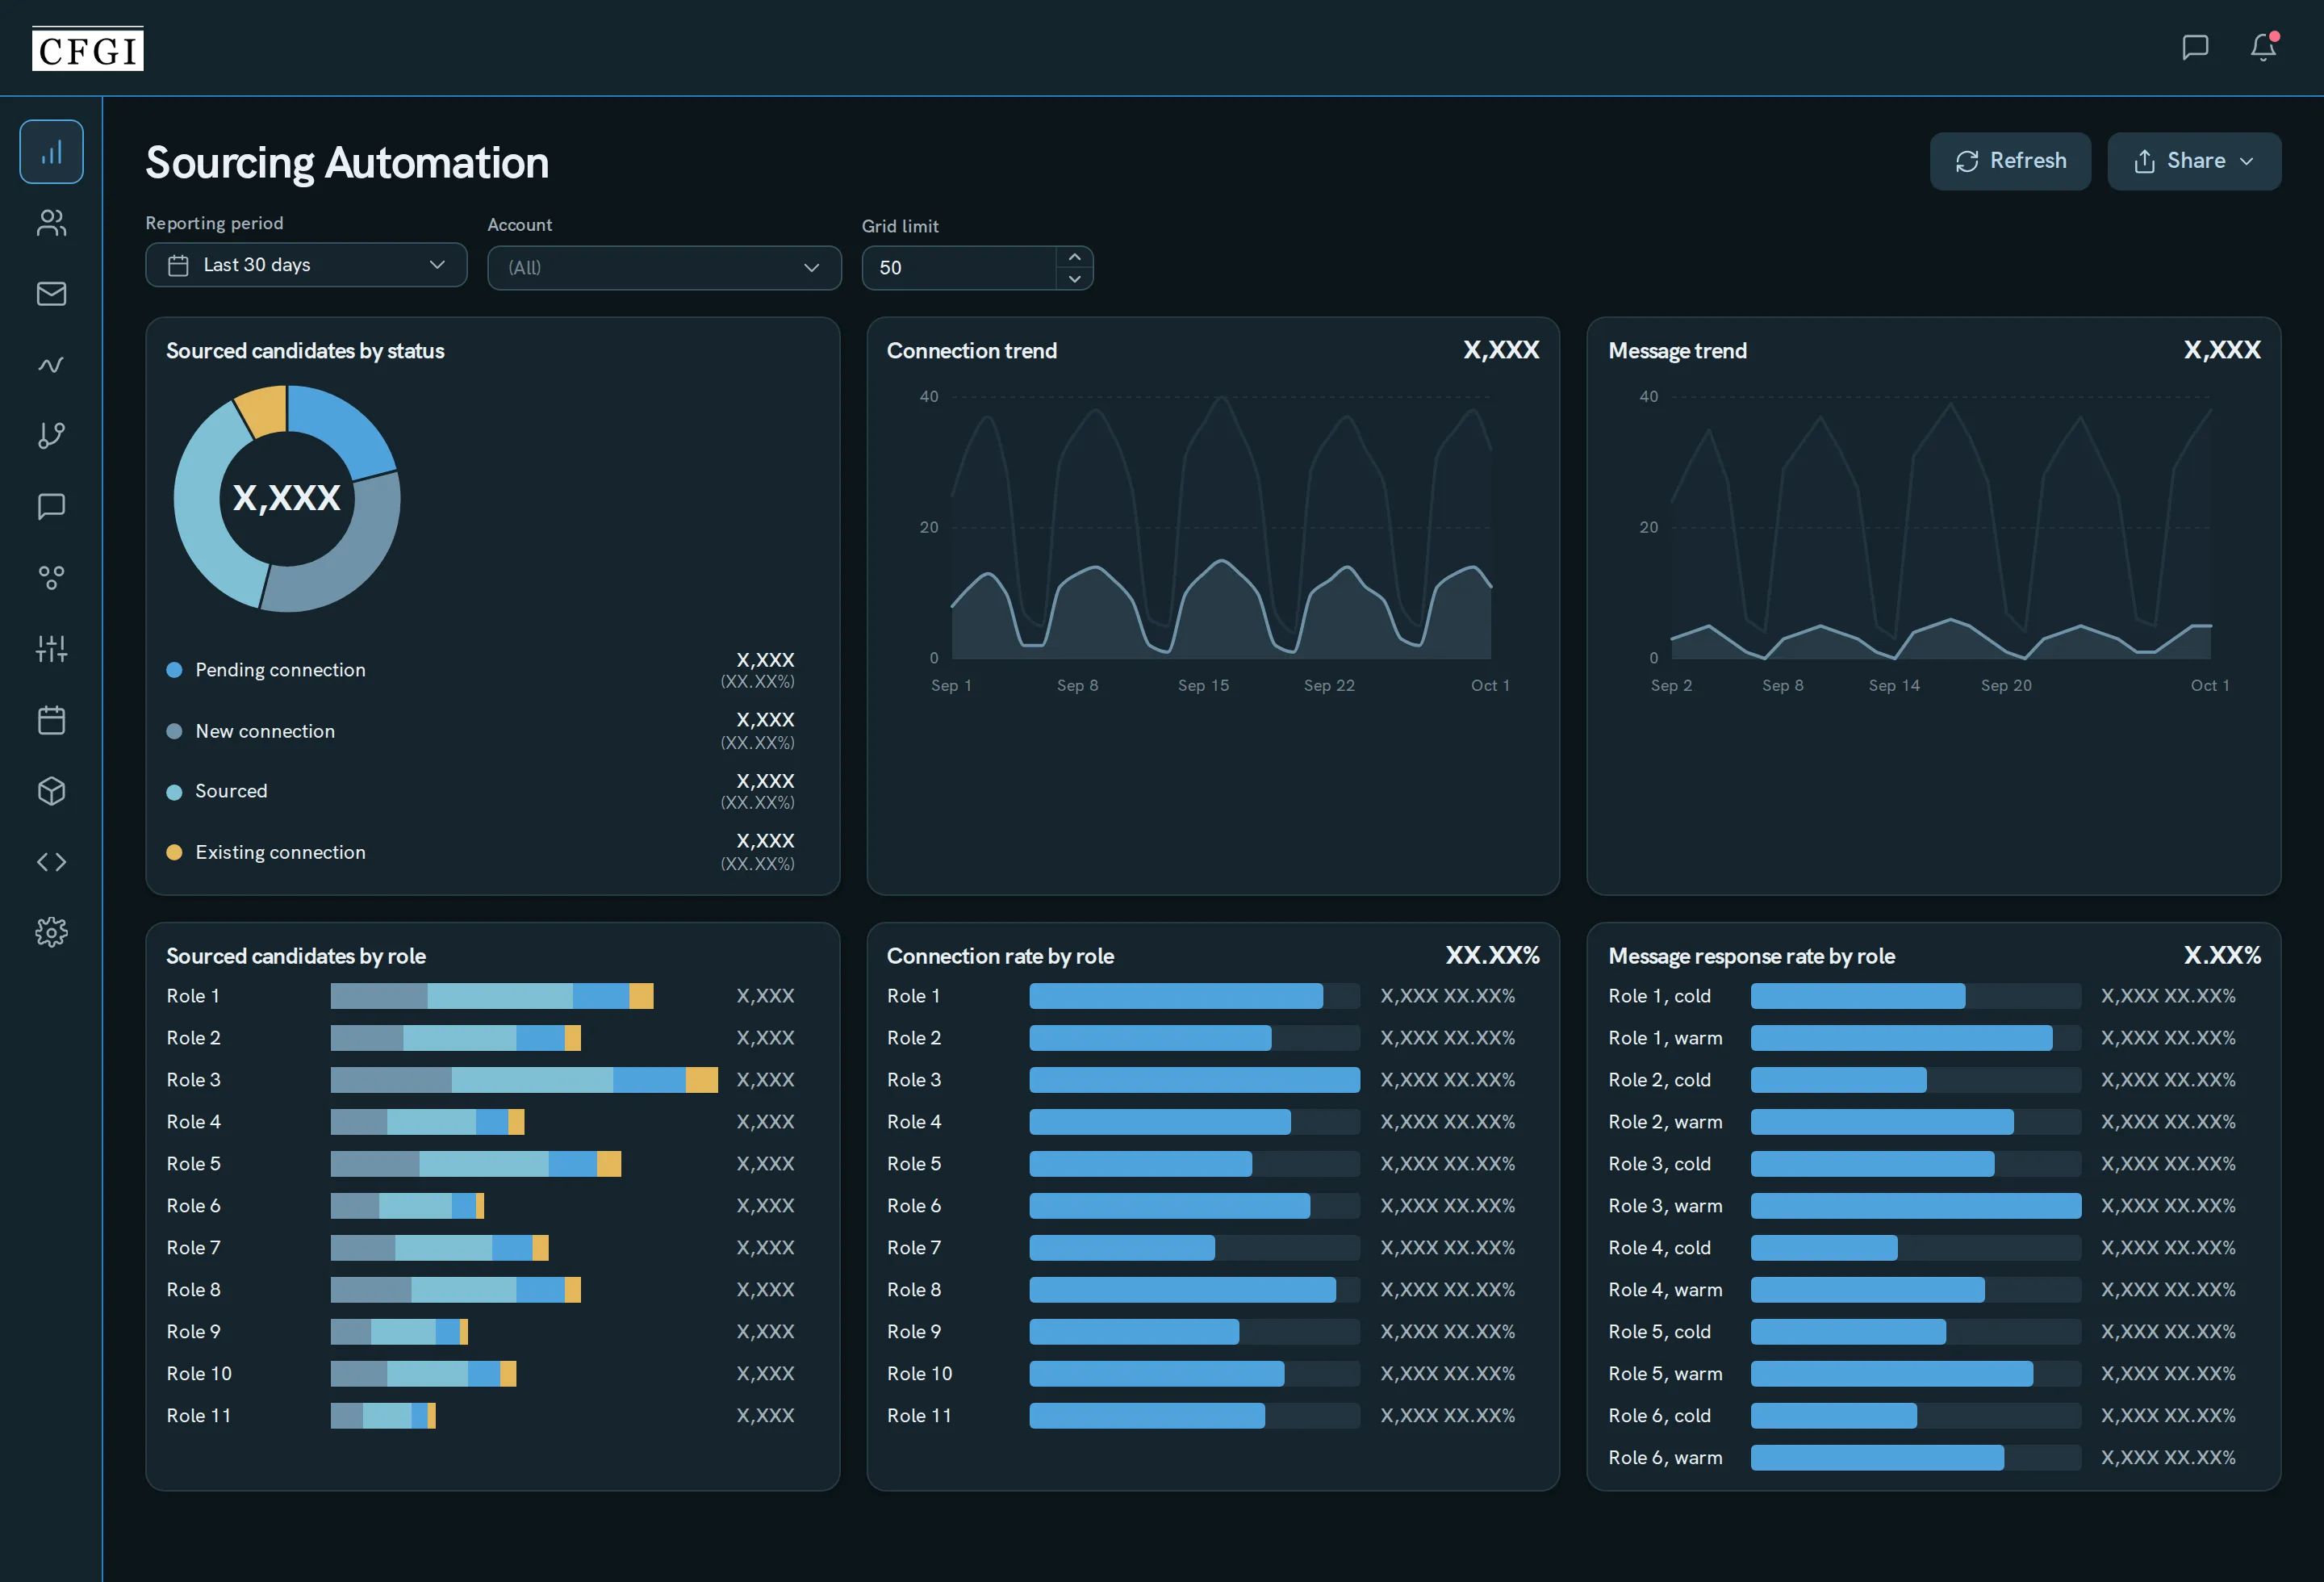Click the Connection rate by role XX.XX% total

click(1492, 955)
